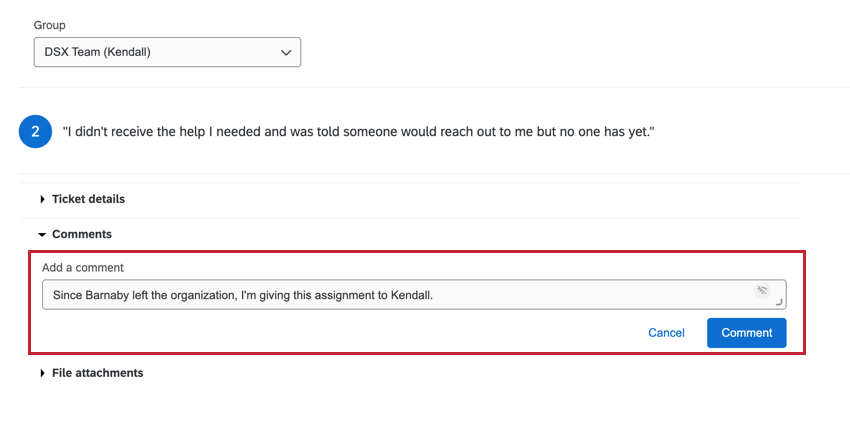
Task: Click the step 2 number badge
Action: point(35,132)
